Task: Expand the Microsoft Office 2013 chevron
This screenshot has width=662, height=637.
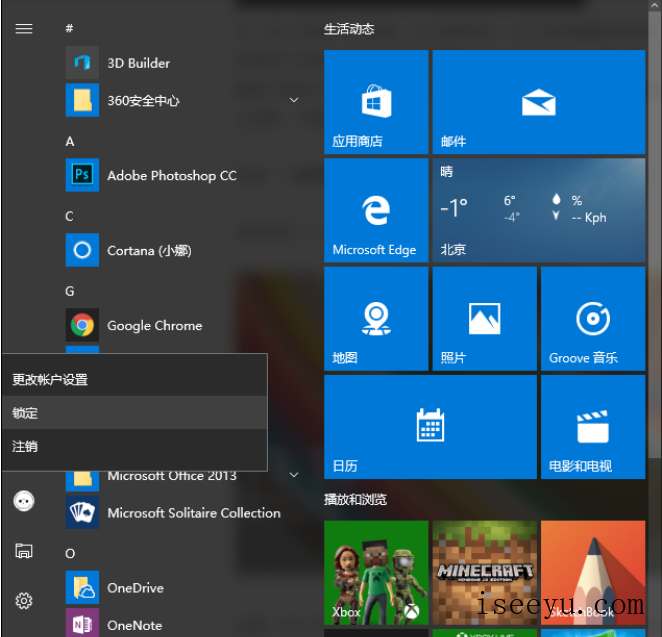Action: (x=294, y=475)
